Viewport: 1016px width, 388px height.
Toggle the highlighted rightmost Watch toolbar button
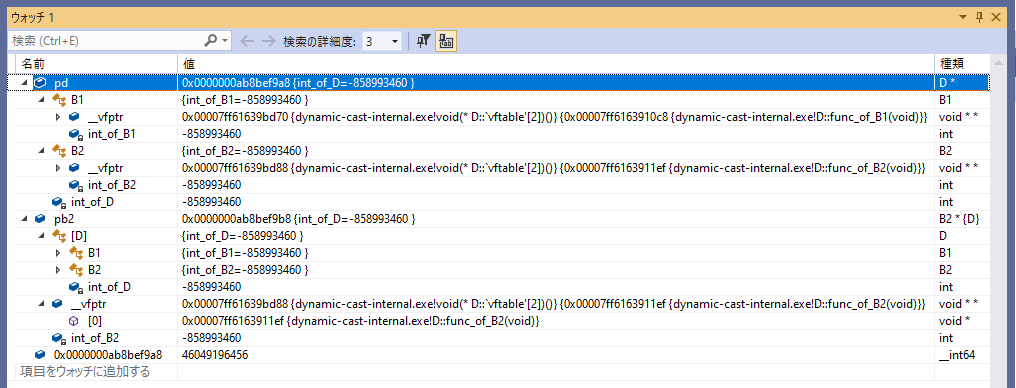tap(445, 41)
